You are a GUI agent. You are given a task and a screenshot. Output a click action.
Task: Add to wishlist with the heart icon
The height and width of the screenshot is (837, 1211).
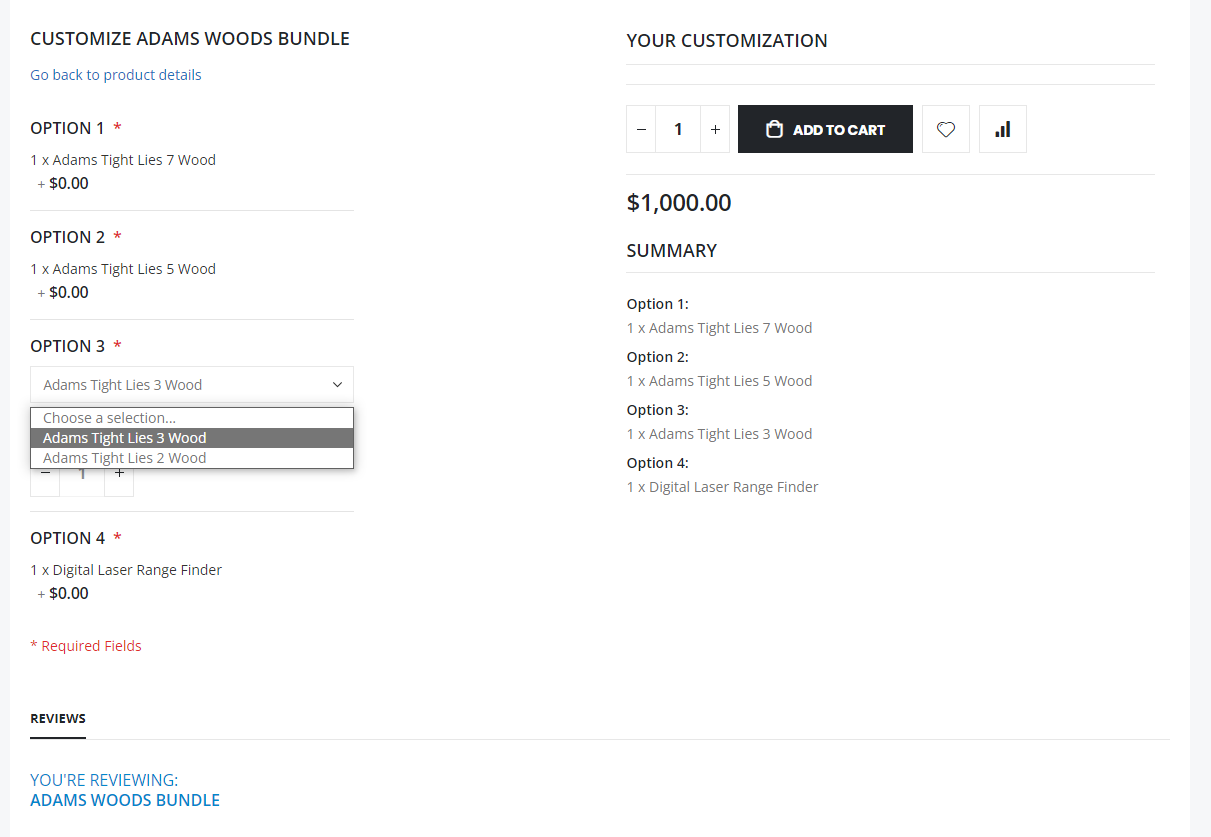[946, 129]
